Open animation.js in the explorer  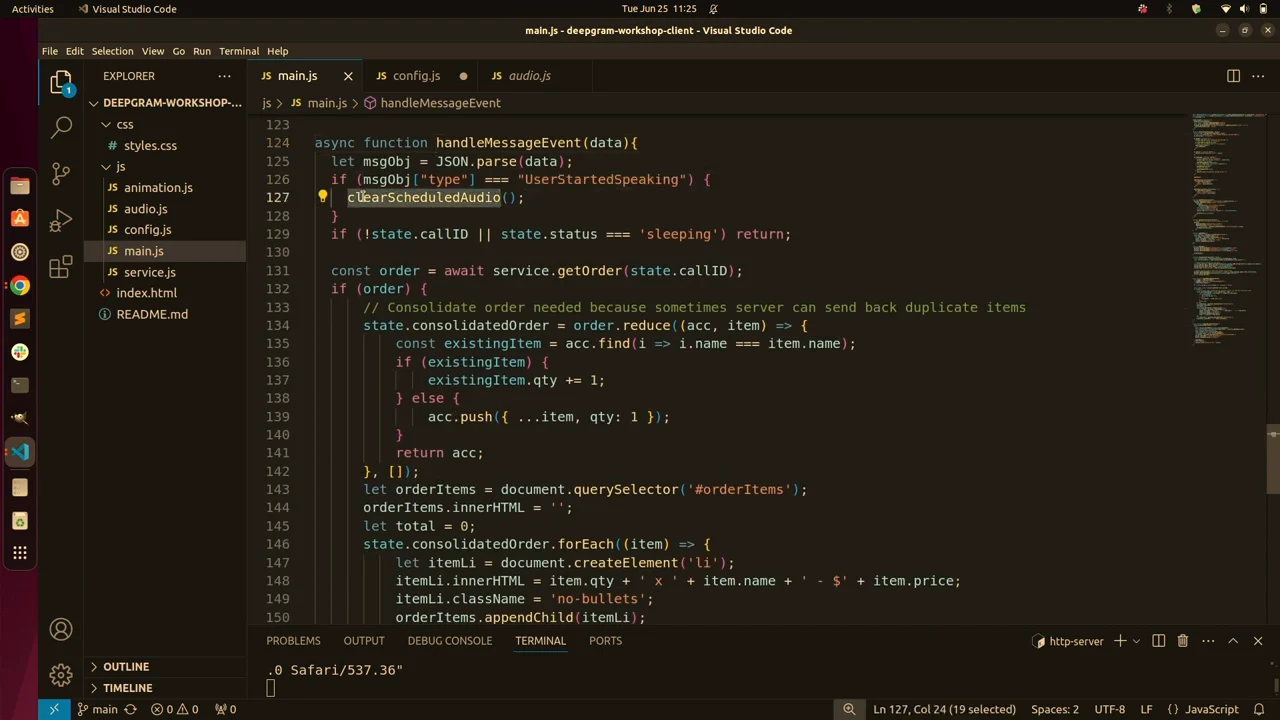click(158, 188)
